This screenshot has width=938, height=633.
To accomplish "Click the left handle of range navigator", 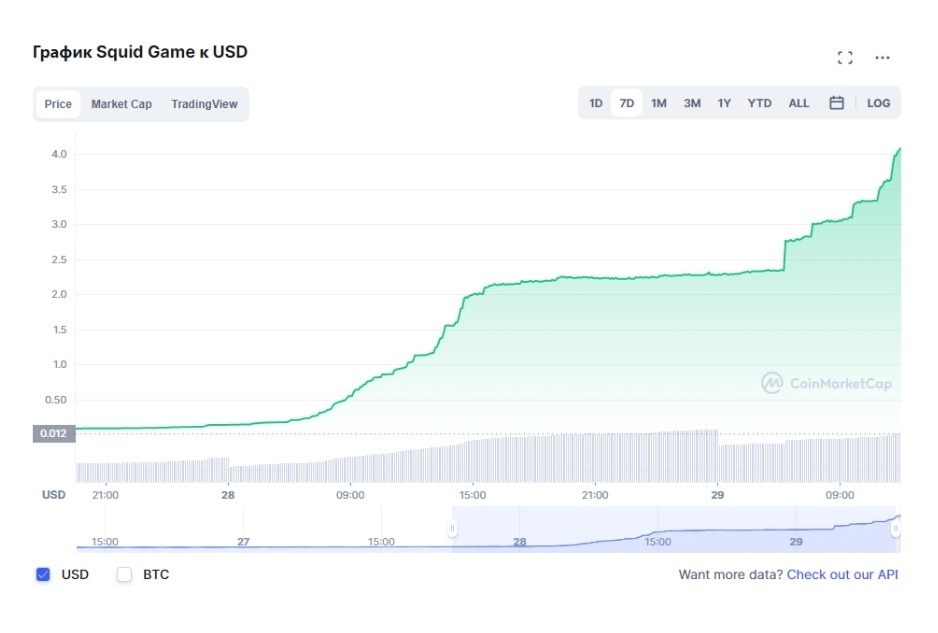I will pos(452,528).
